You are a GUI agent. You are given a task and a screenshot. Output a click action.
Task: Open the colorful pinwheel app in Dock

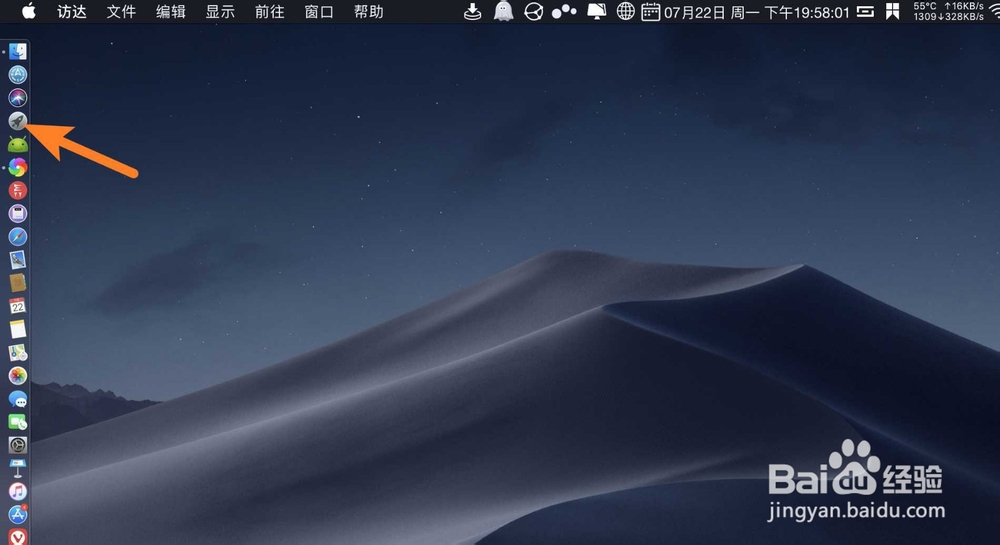point(18,167)
